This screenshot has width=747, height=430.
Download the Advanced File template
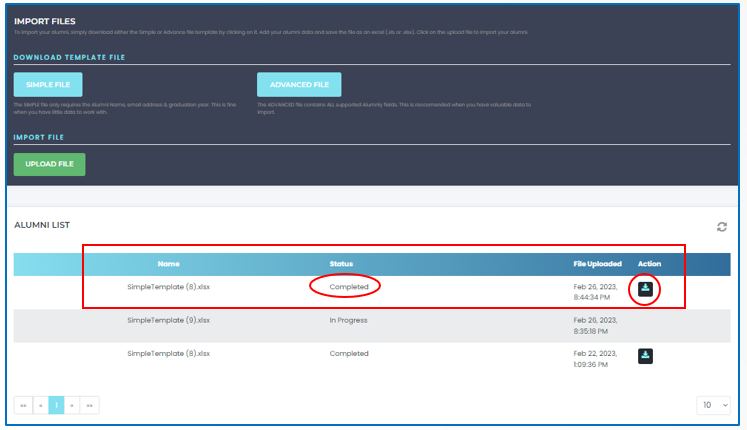click(299, 85)
